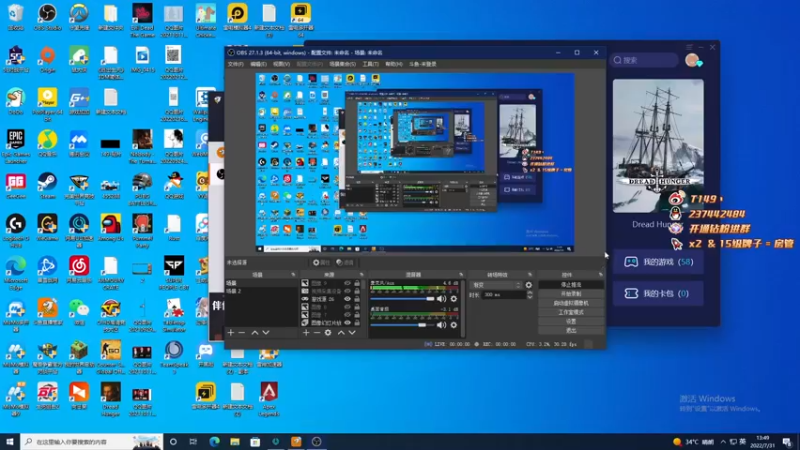Remove the selected scene with the minus icon
Screen dimensions: 800x450
click(x=242, y=333)
